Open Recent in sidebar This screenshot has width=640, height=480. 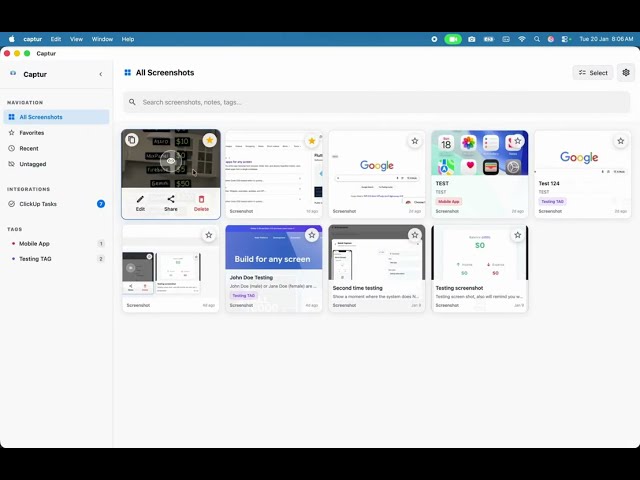56,149
